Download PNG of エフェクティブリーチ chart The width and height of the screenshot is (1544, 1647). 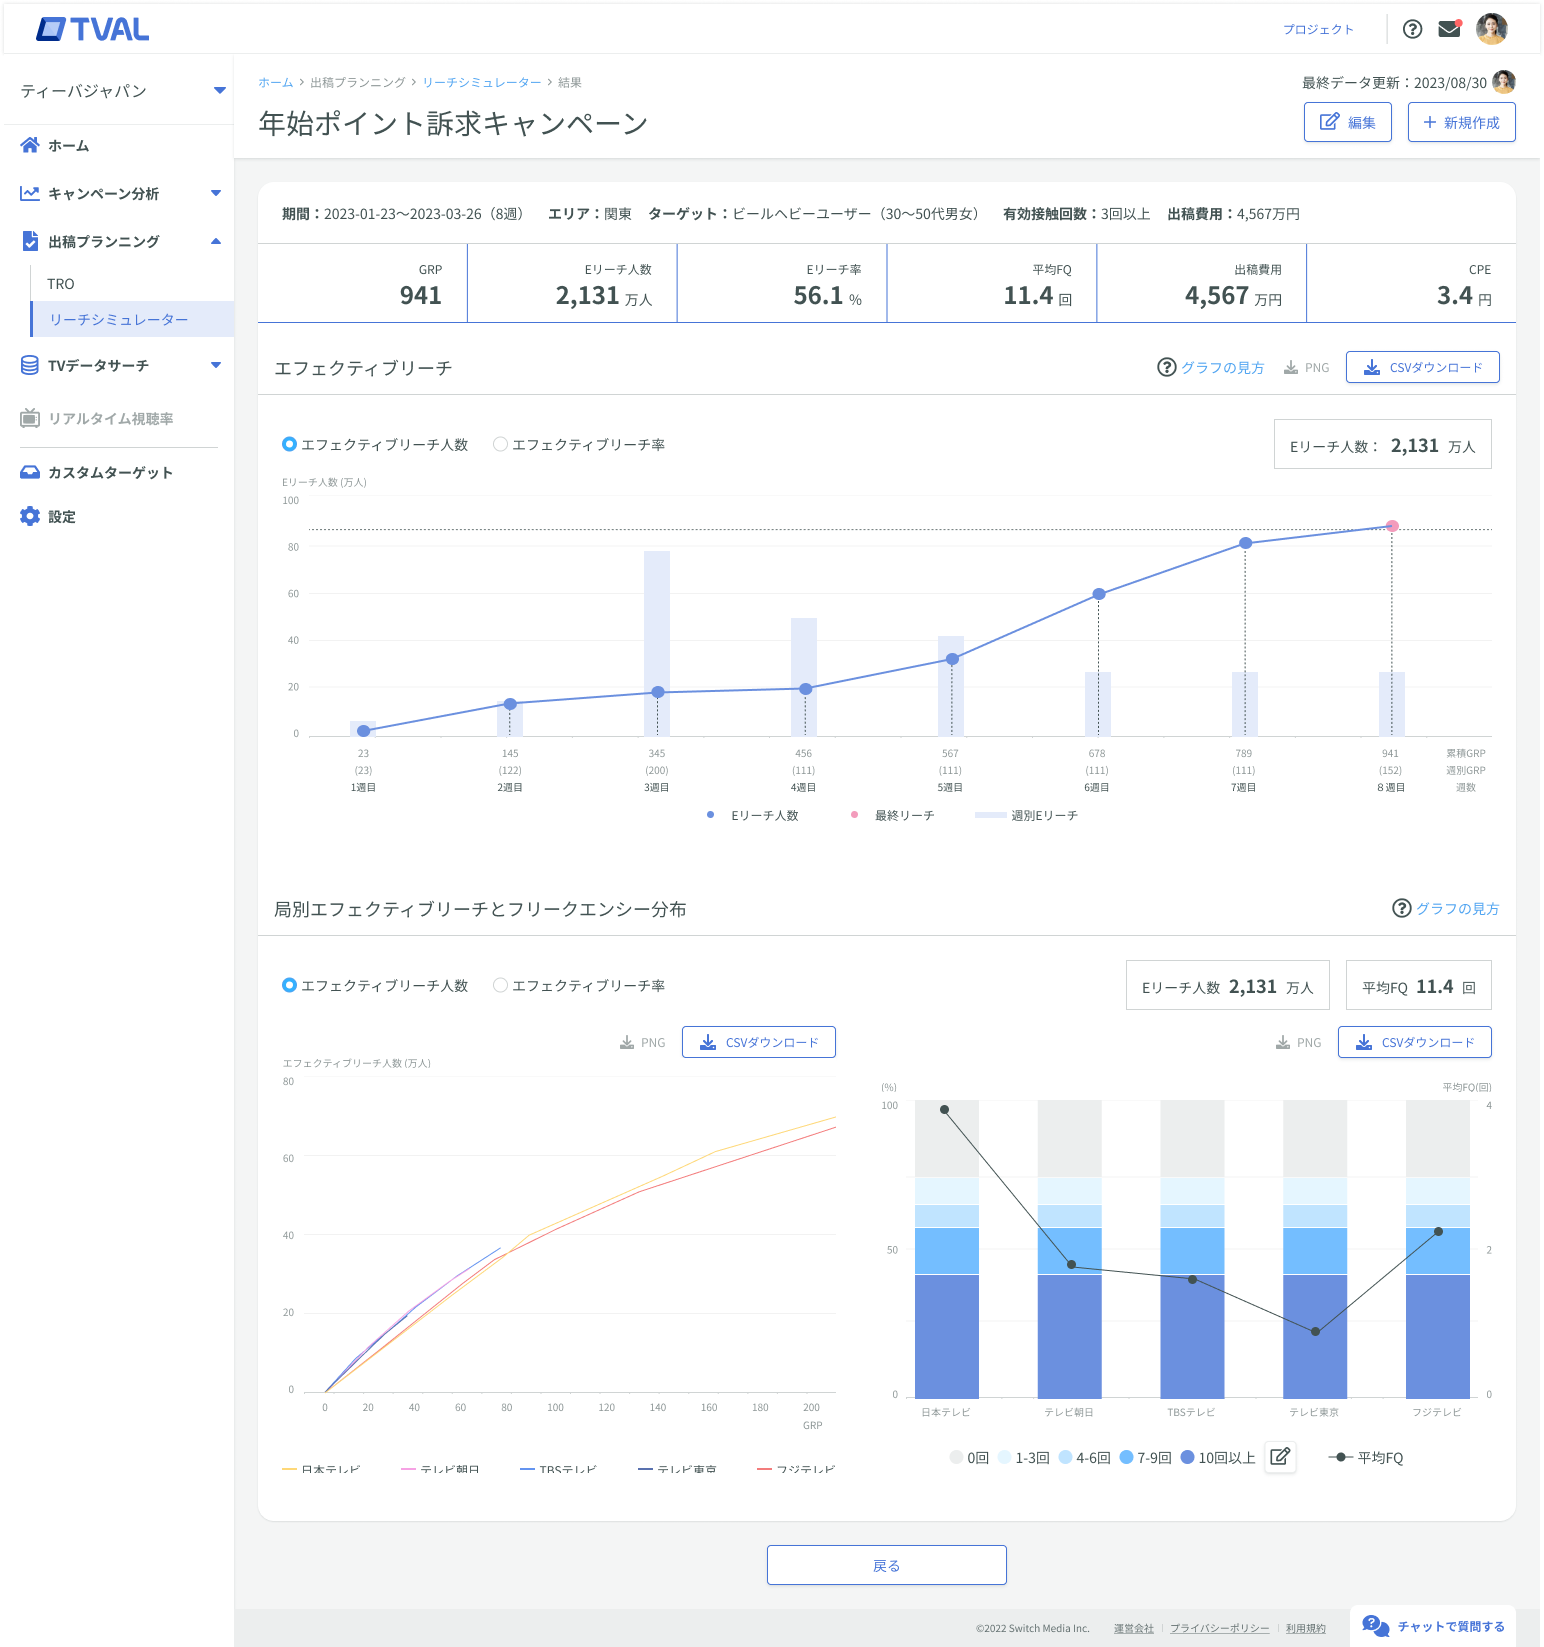point(1306,368)
